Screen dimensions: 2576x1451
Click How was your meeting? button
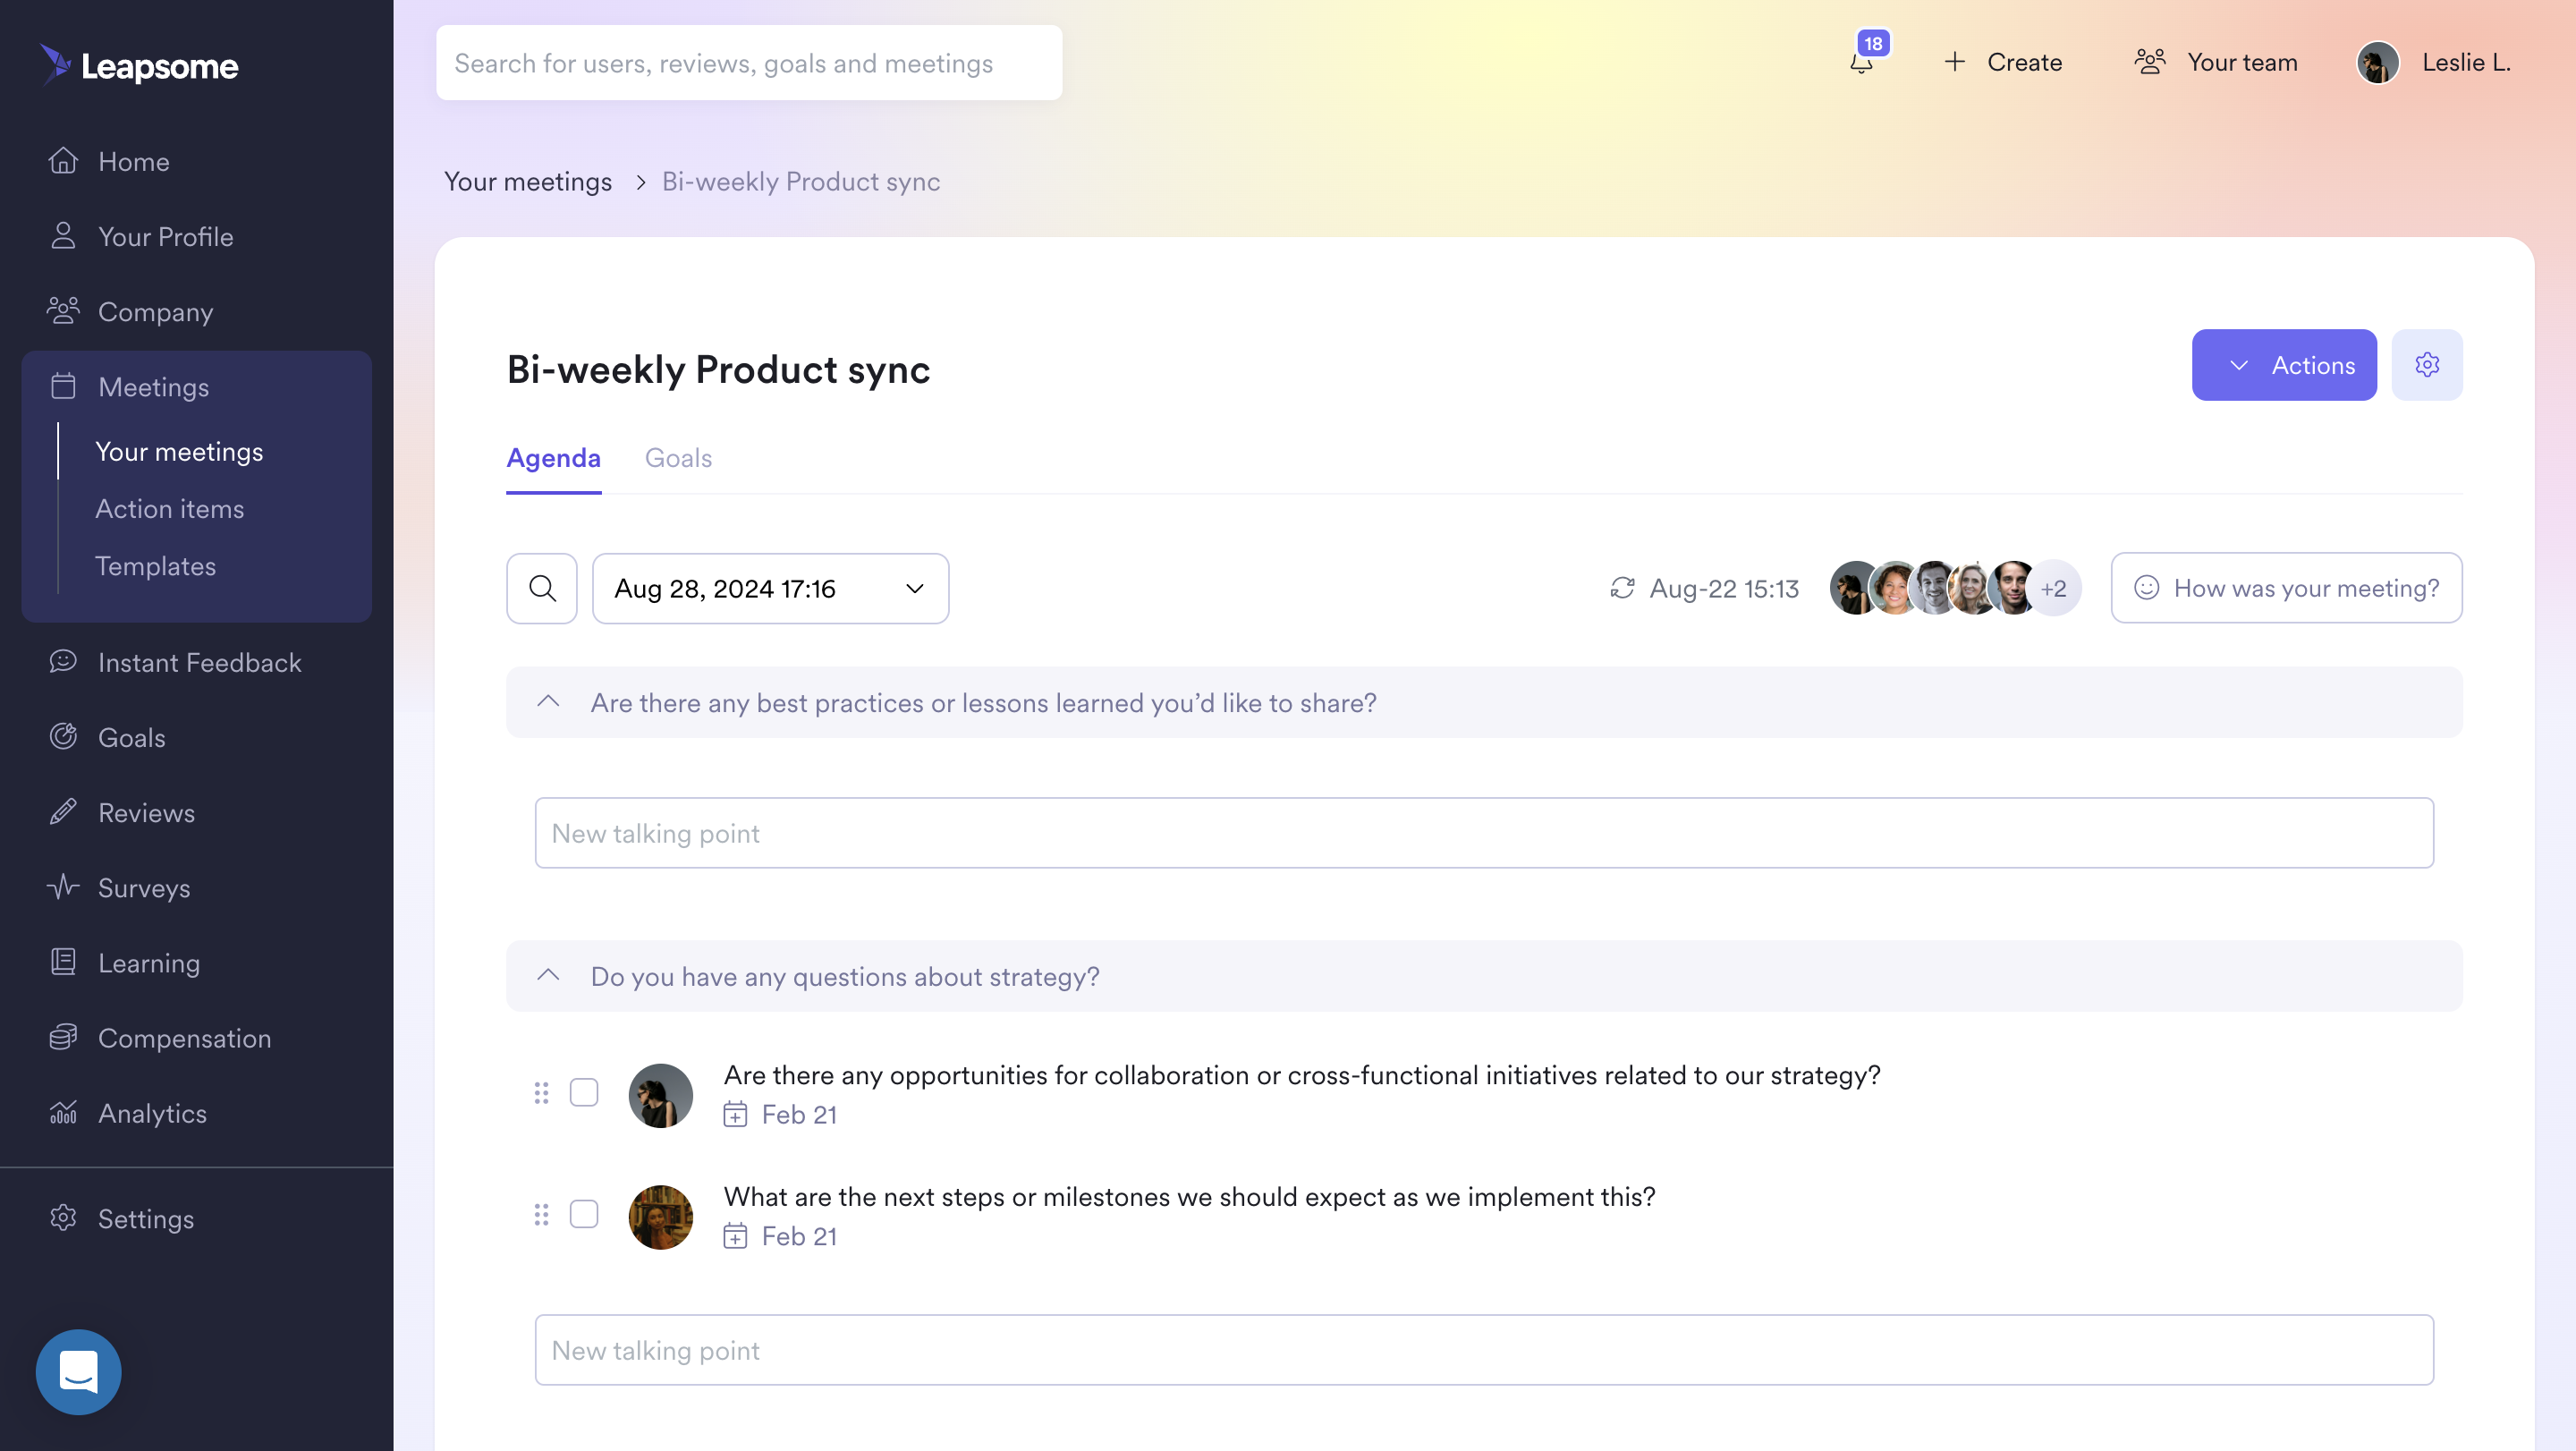2286,588
